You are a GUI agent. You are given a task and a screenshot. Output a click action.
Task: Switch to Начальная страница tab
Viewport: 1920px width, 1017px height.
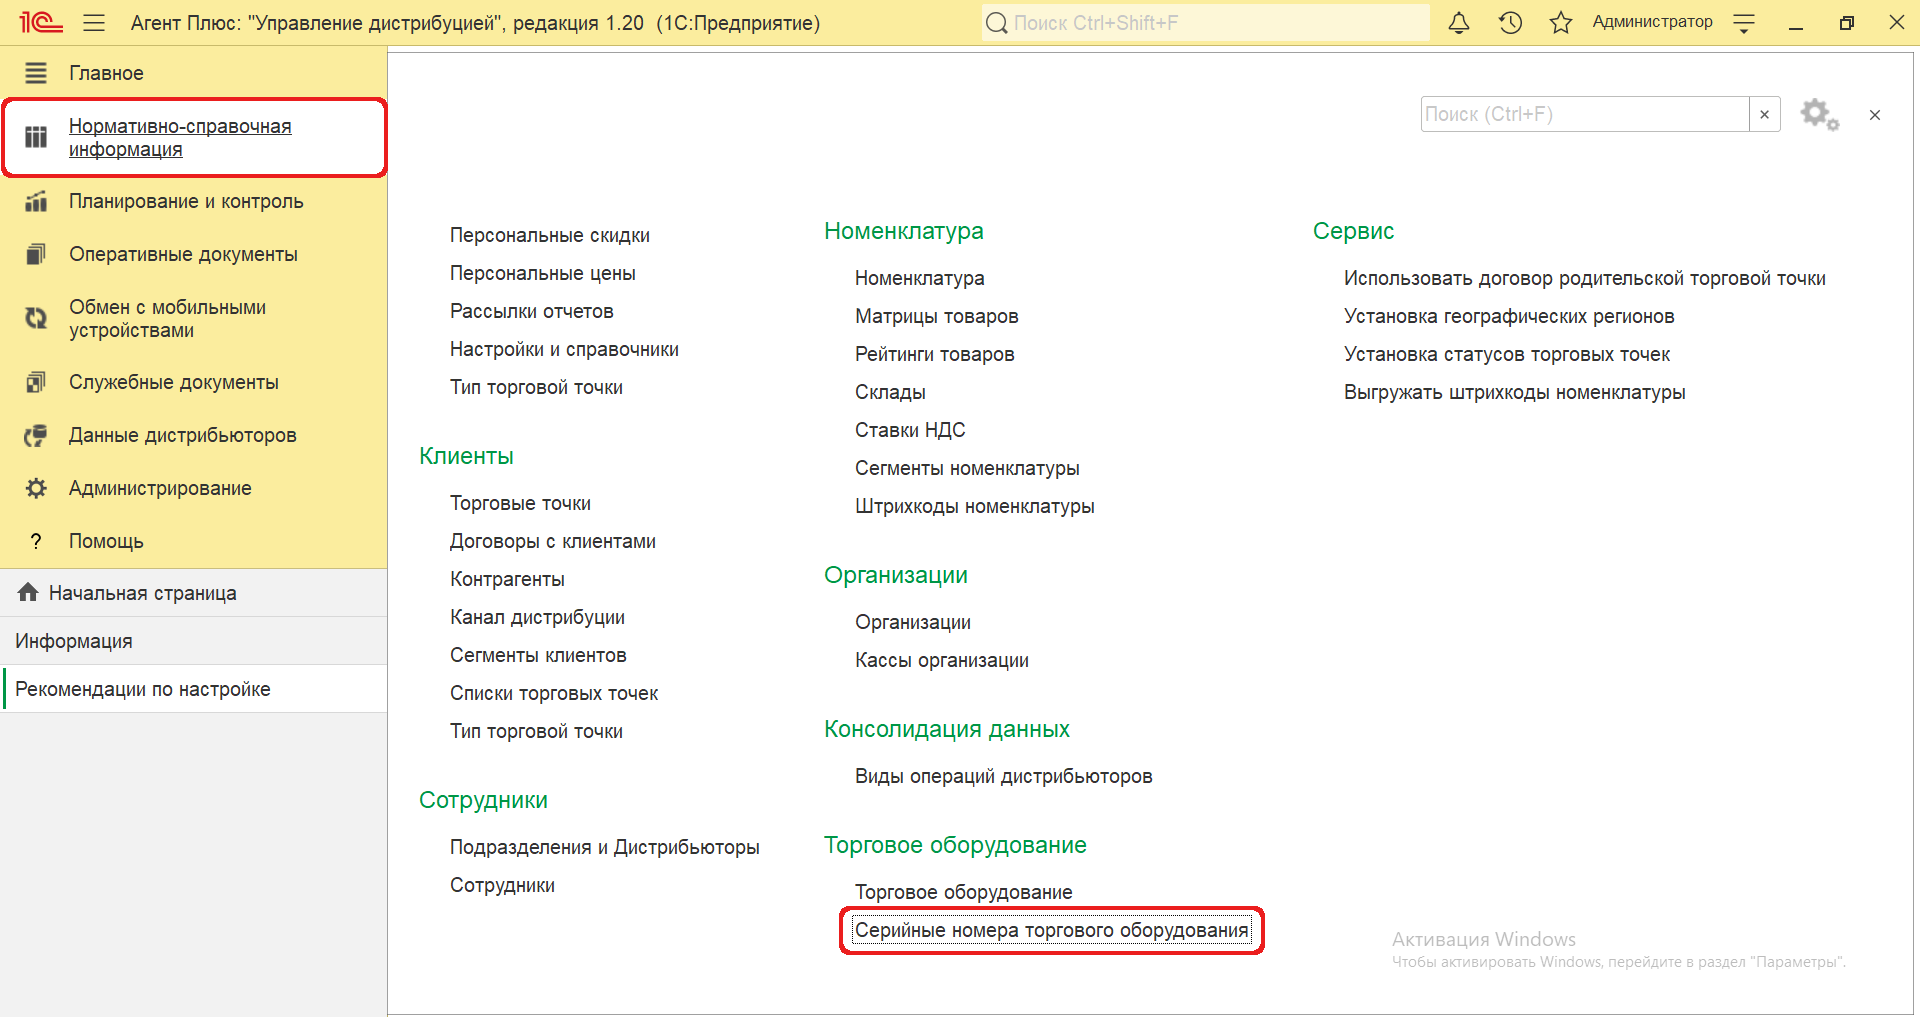(193, 593)
